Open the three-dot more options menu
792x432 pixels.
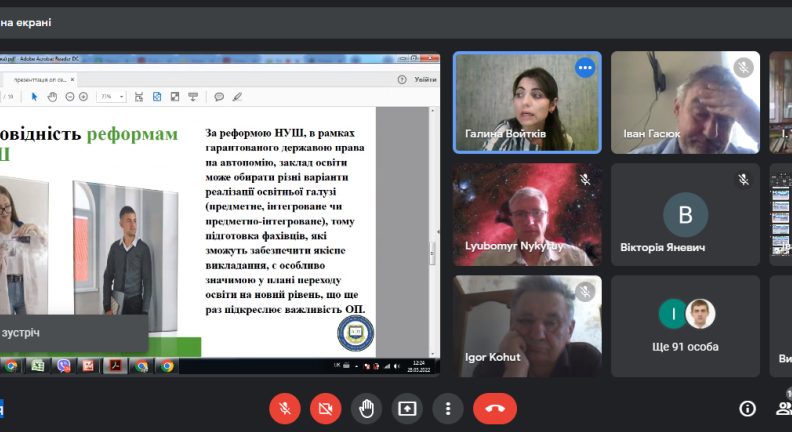pos(448,408)
